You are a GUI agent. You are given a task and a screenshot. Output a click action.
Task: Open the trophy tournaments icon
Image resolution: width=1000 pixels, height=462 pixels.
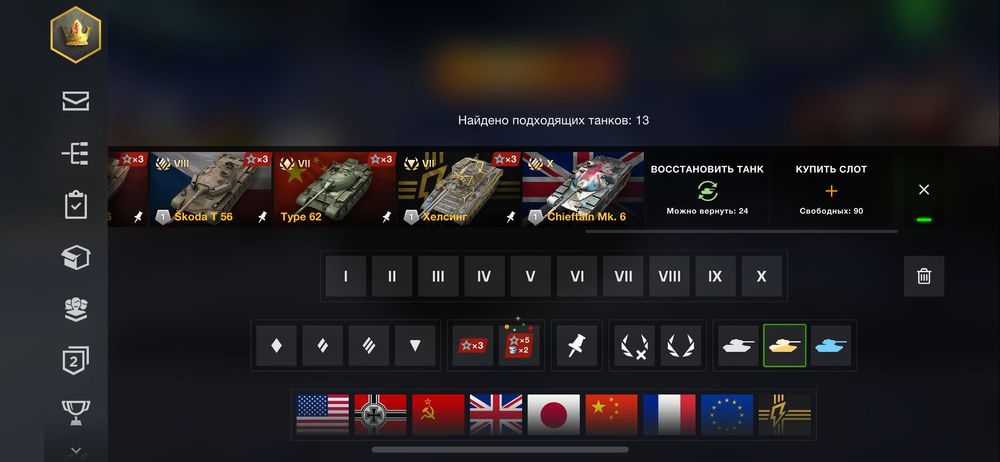[x=75, y=413]
